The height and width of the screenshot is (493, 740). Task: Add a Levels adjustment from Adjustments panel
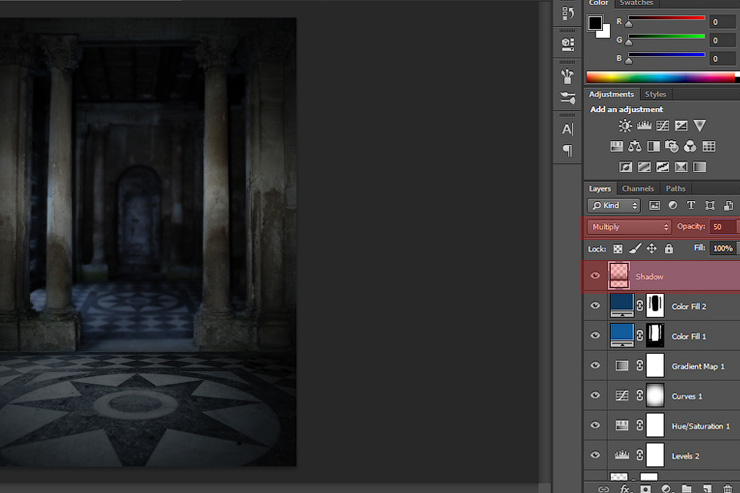coord(644,126)
